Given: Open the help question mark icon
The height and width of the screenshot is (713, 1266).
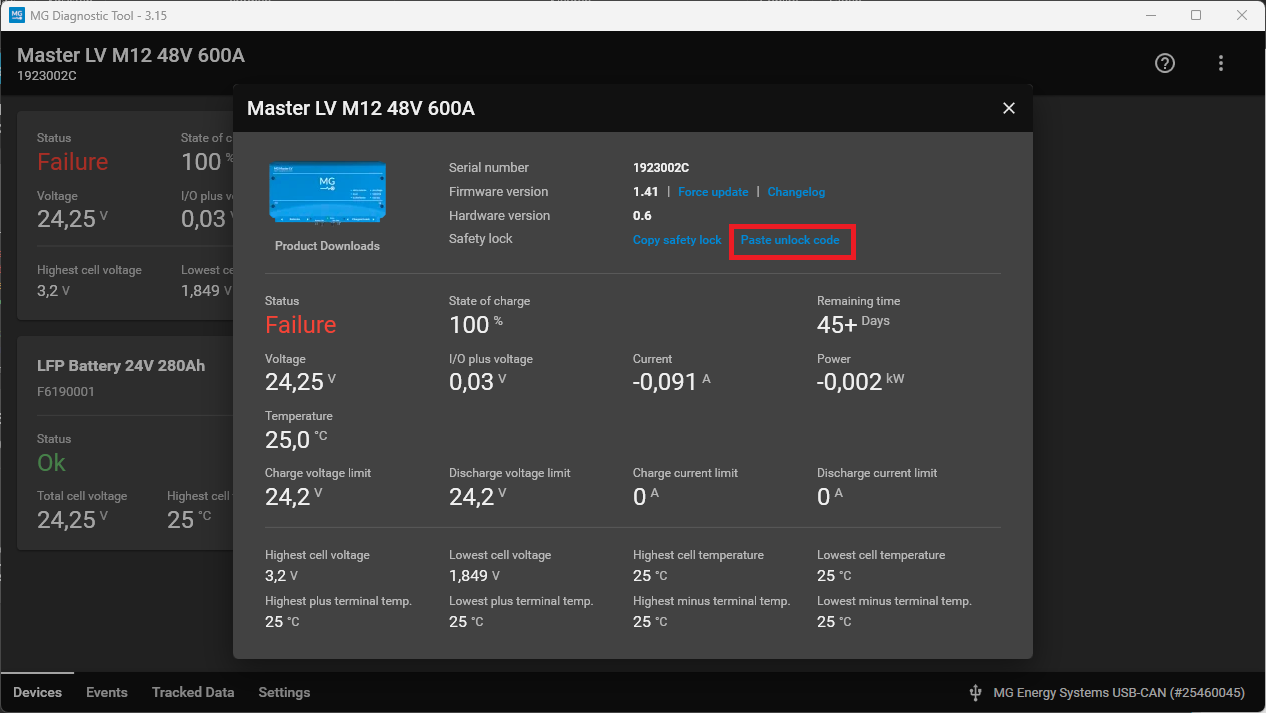Looking at the screenshot, I should tap(1165, 63).
